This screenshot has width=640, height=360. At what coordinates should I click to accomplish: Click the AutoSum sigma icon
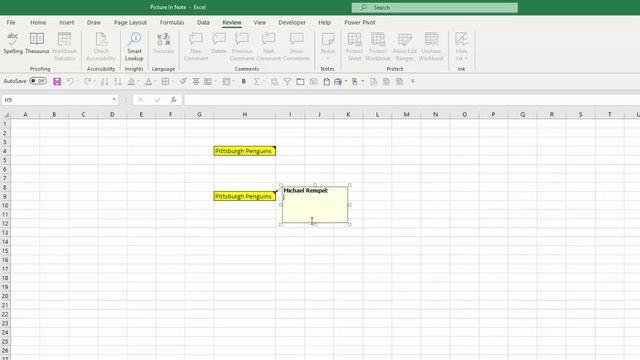point(256,82)
